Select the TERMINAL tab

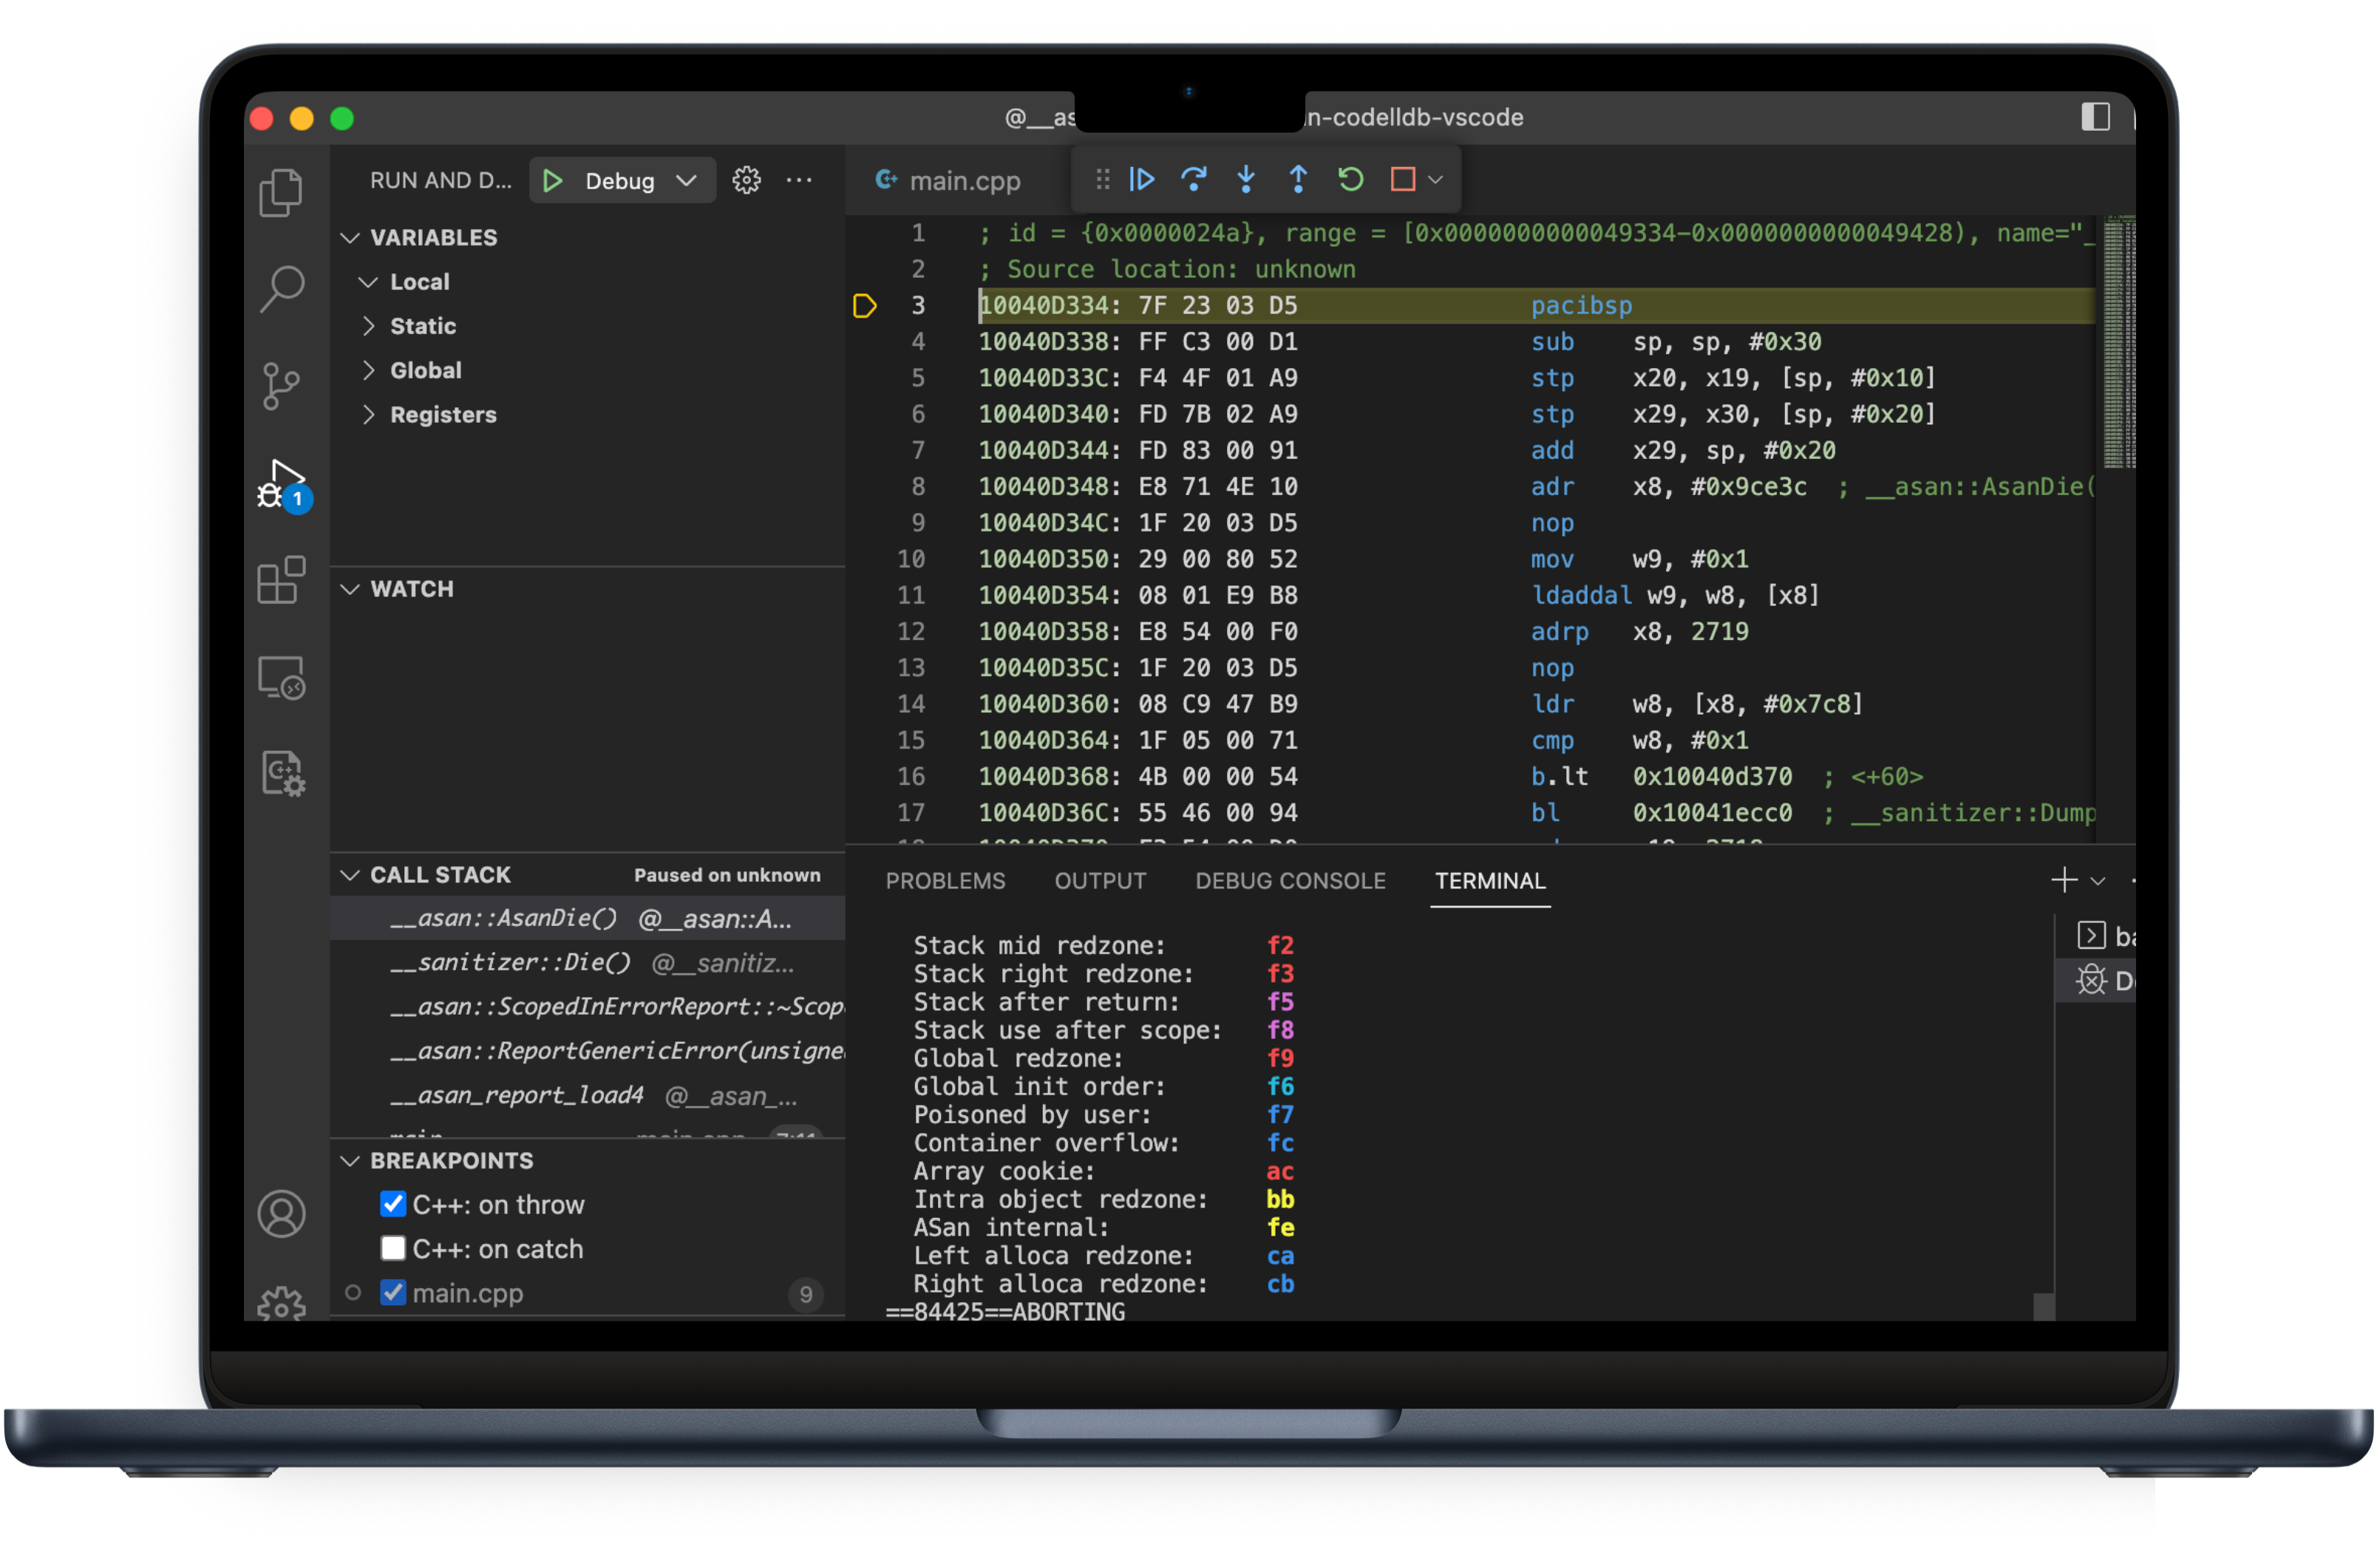coord(1490,881)
